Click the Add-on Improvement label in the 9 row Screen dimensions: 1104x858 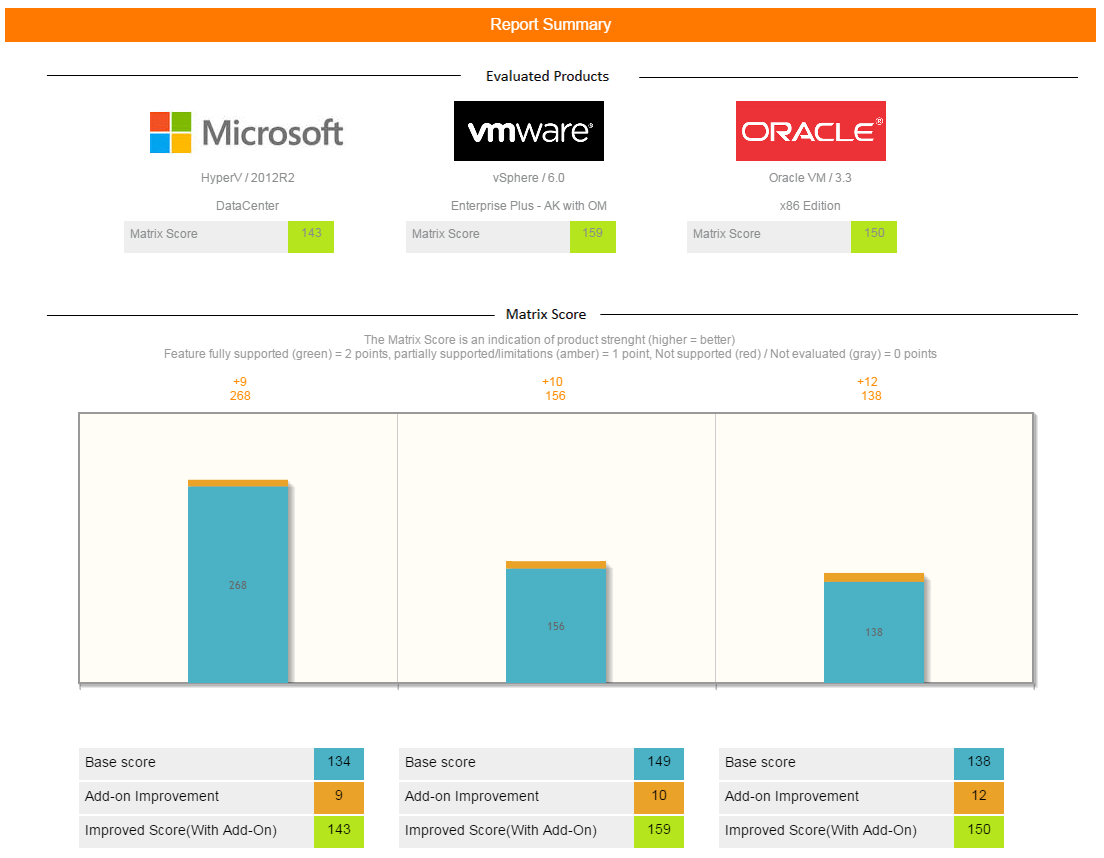tap(152, 796)
